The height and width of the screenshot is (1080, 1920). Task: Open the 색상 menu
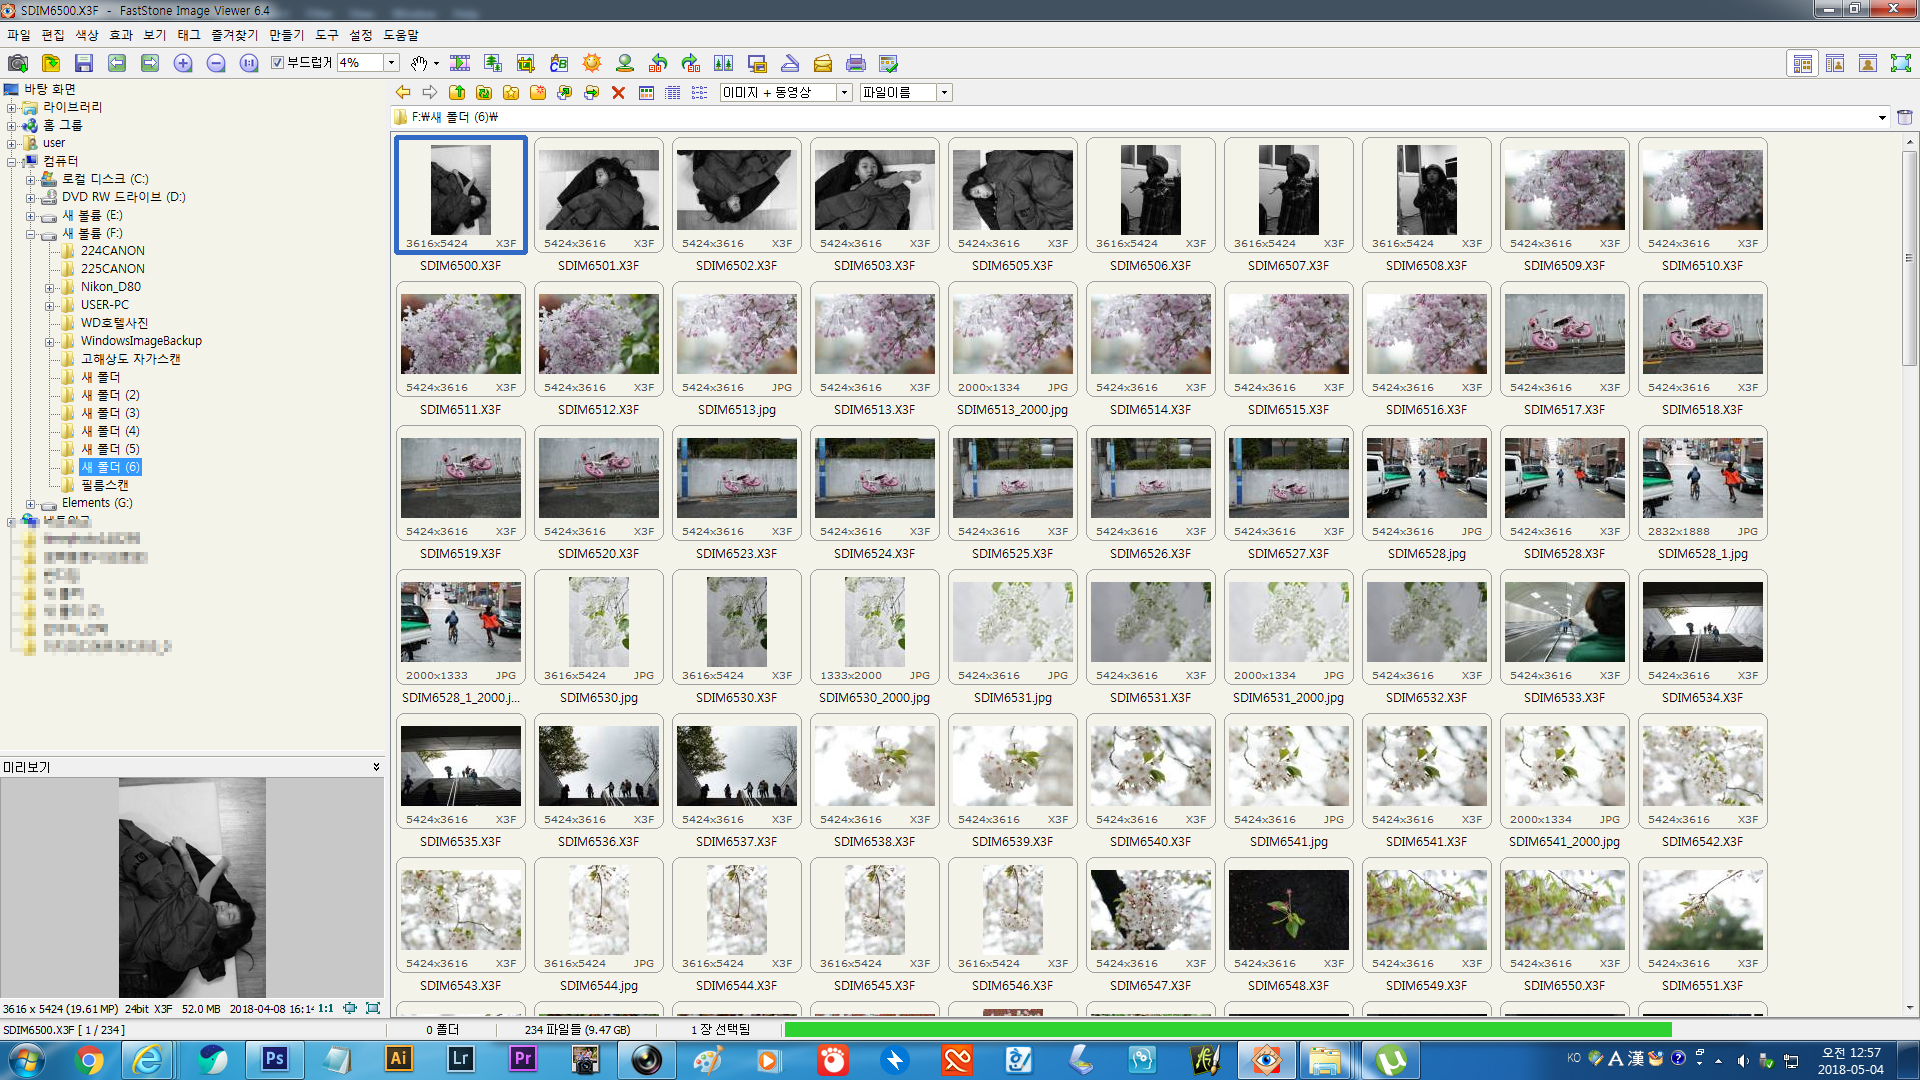coord(86,35)
